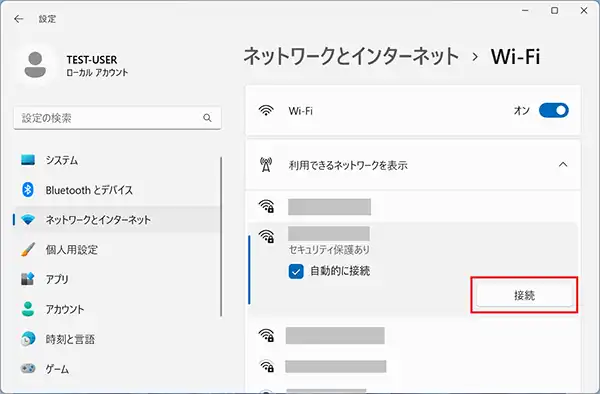600x394 pixels.
Task: Click the ゲーム controller icon
Action: click(28, 368)
